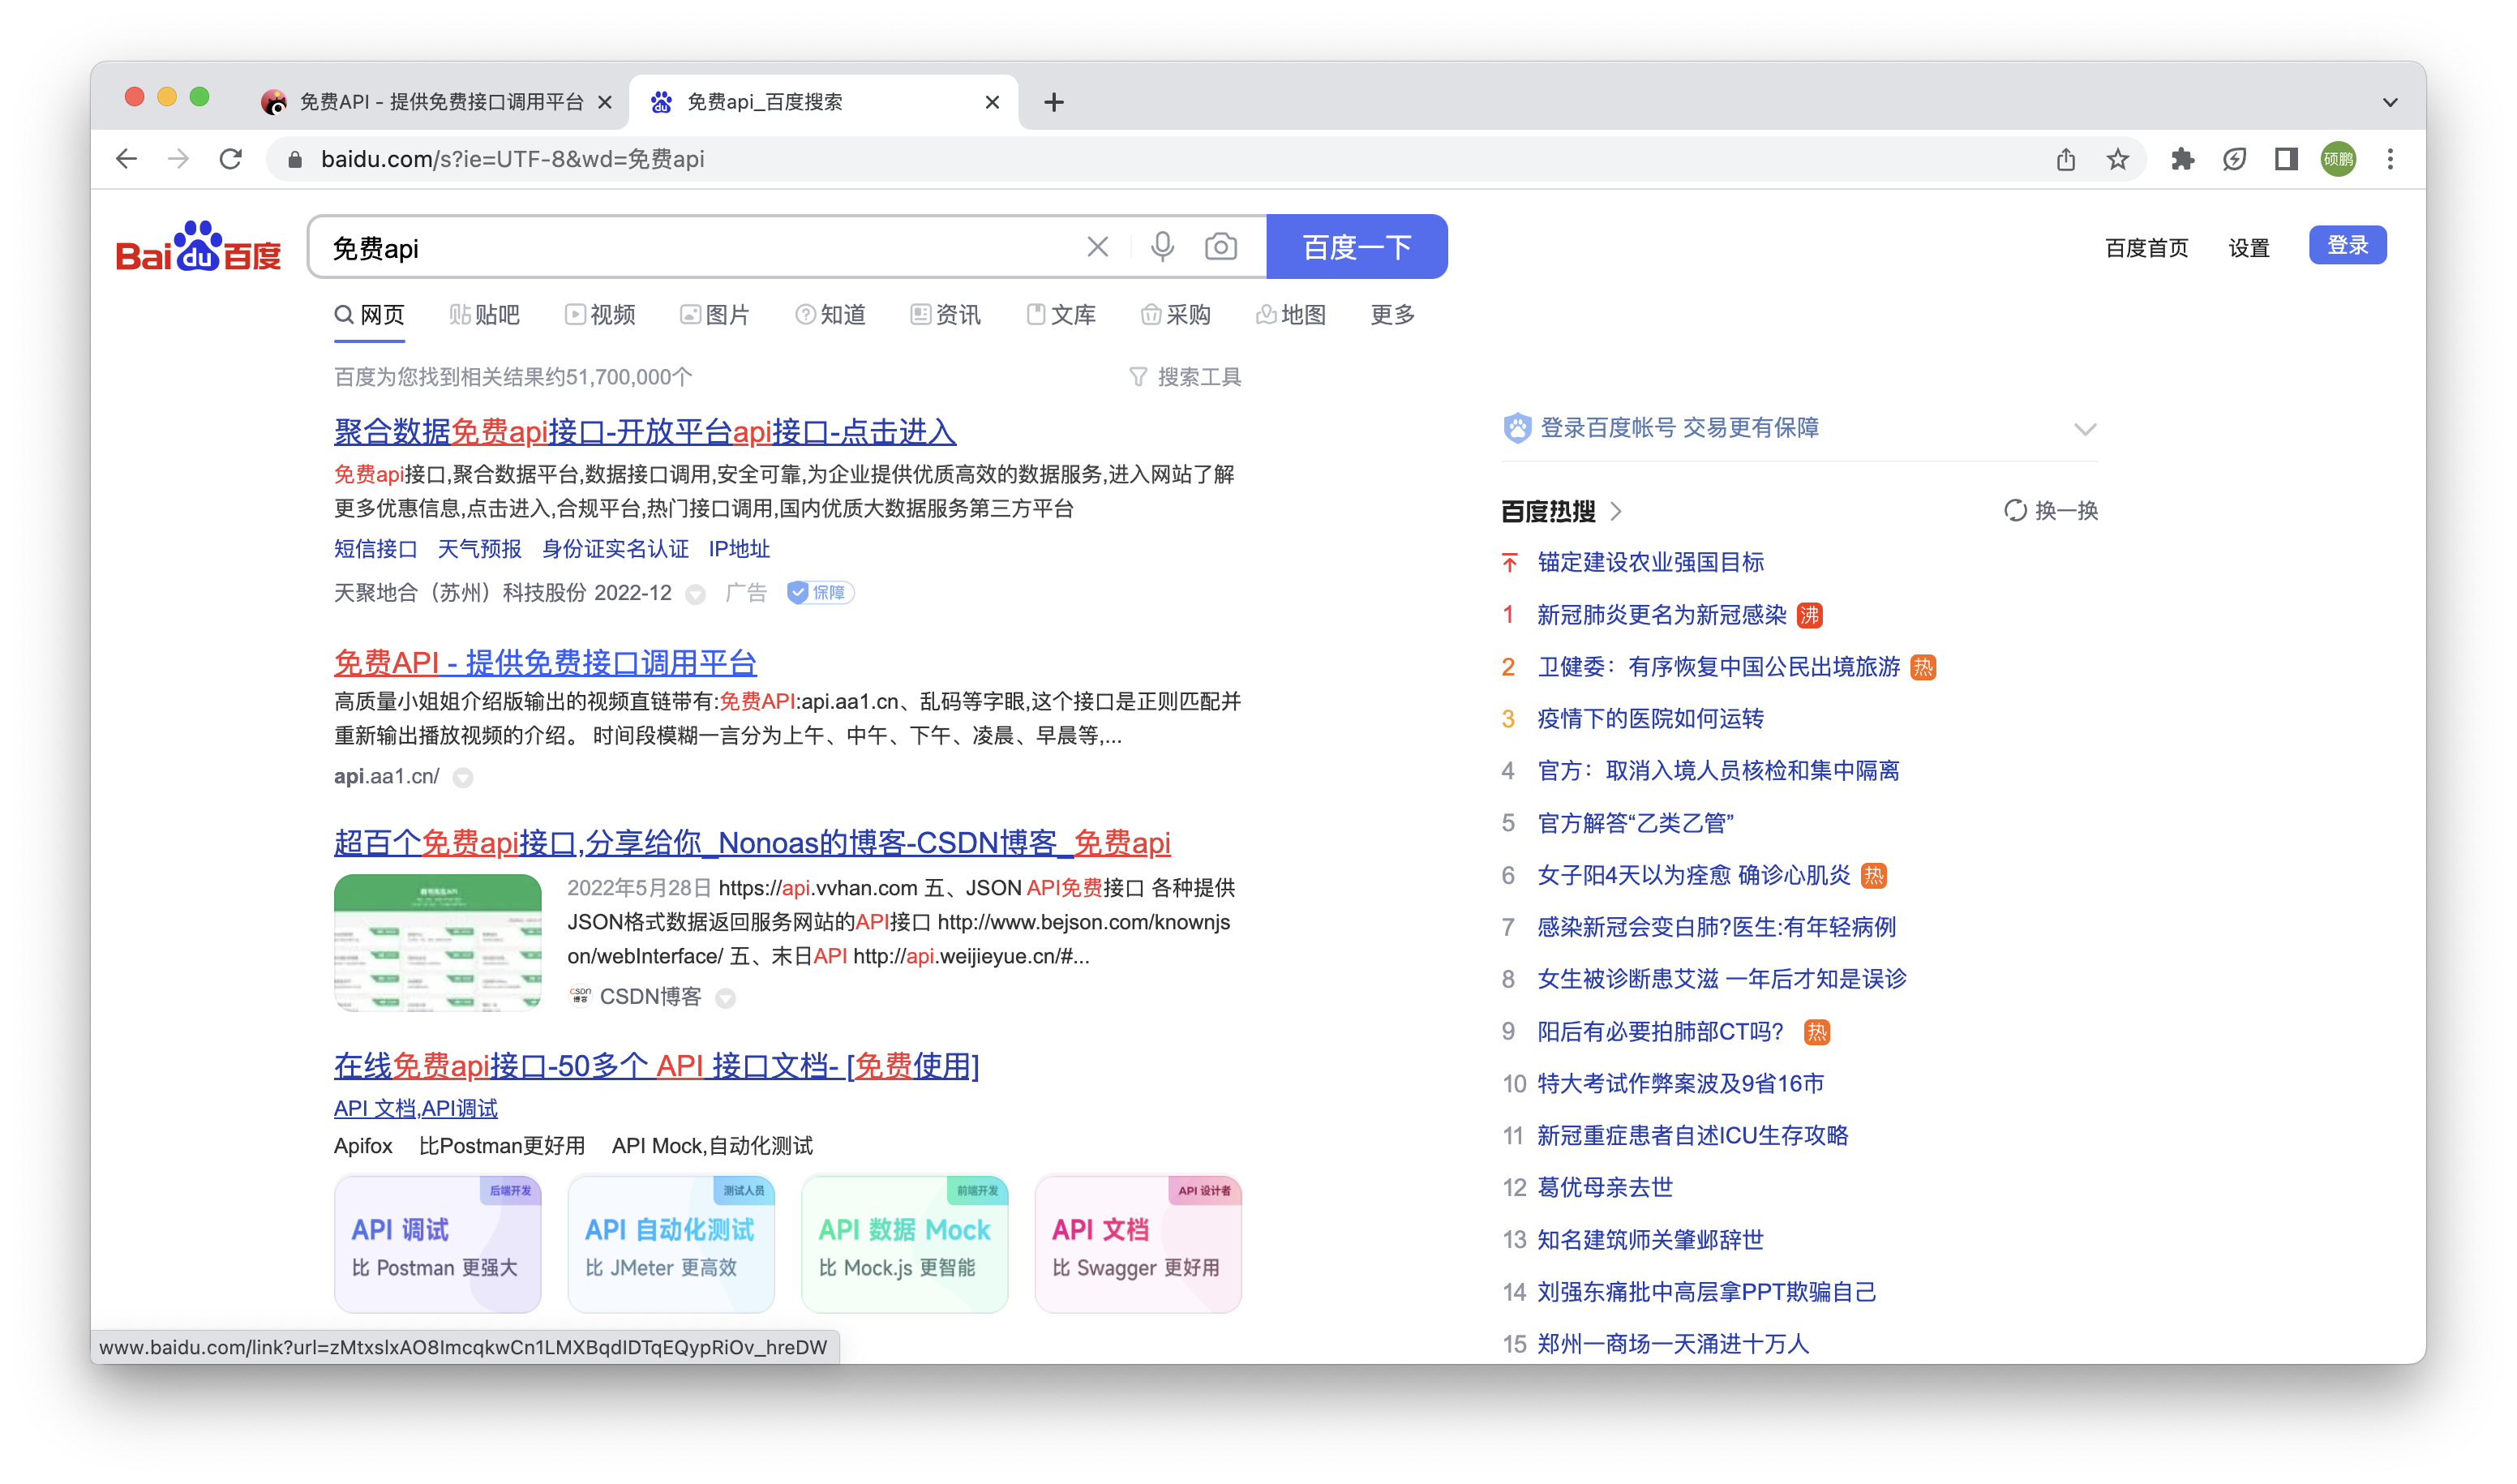
Task: Click the CSDN result green thumbnail
Action: [438, 943]
